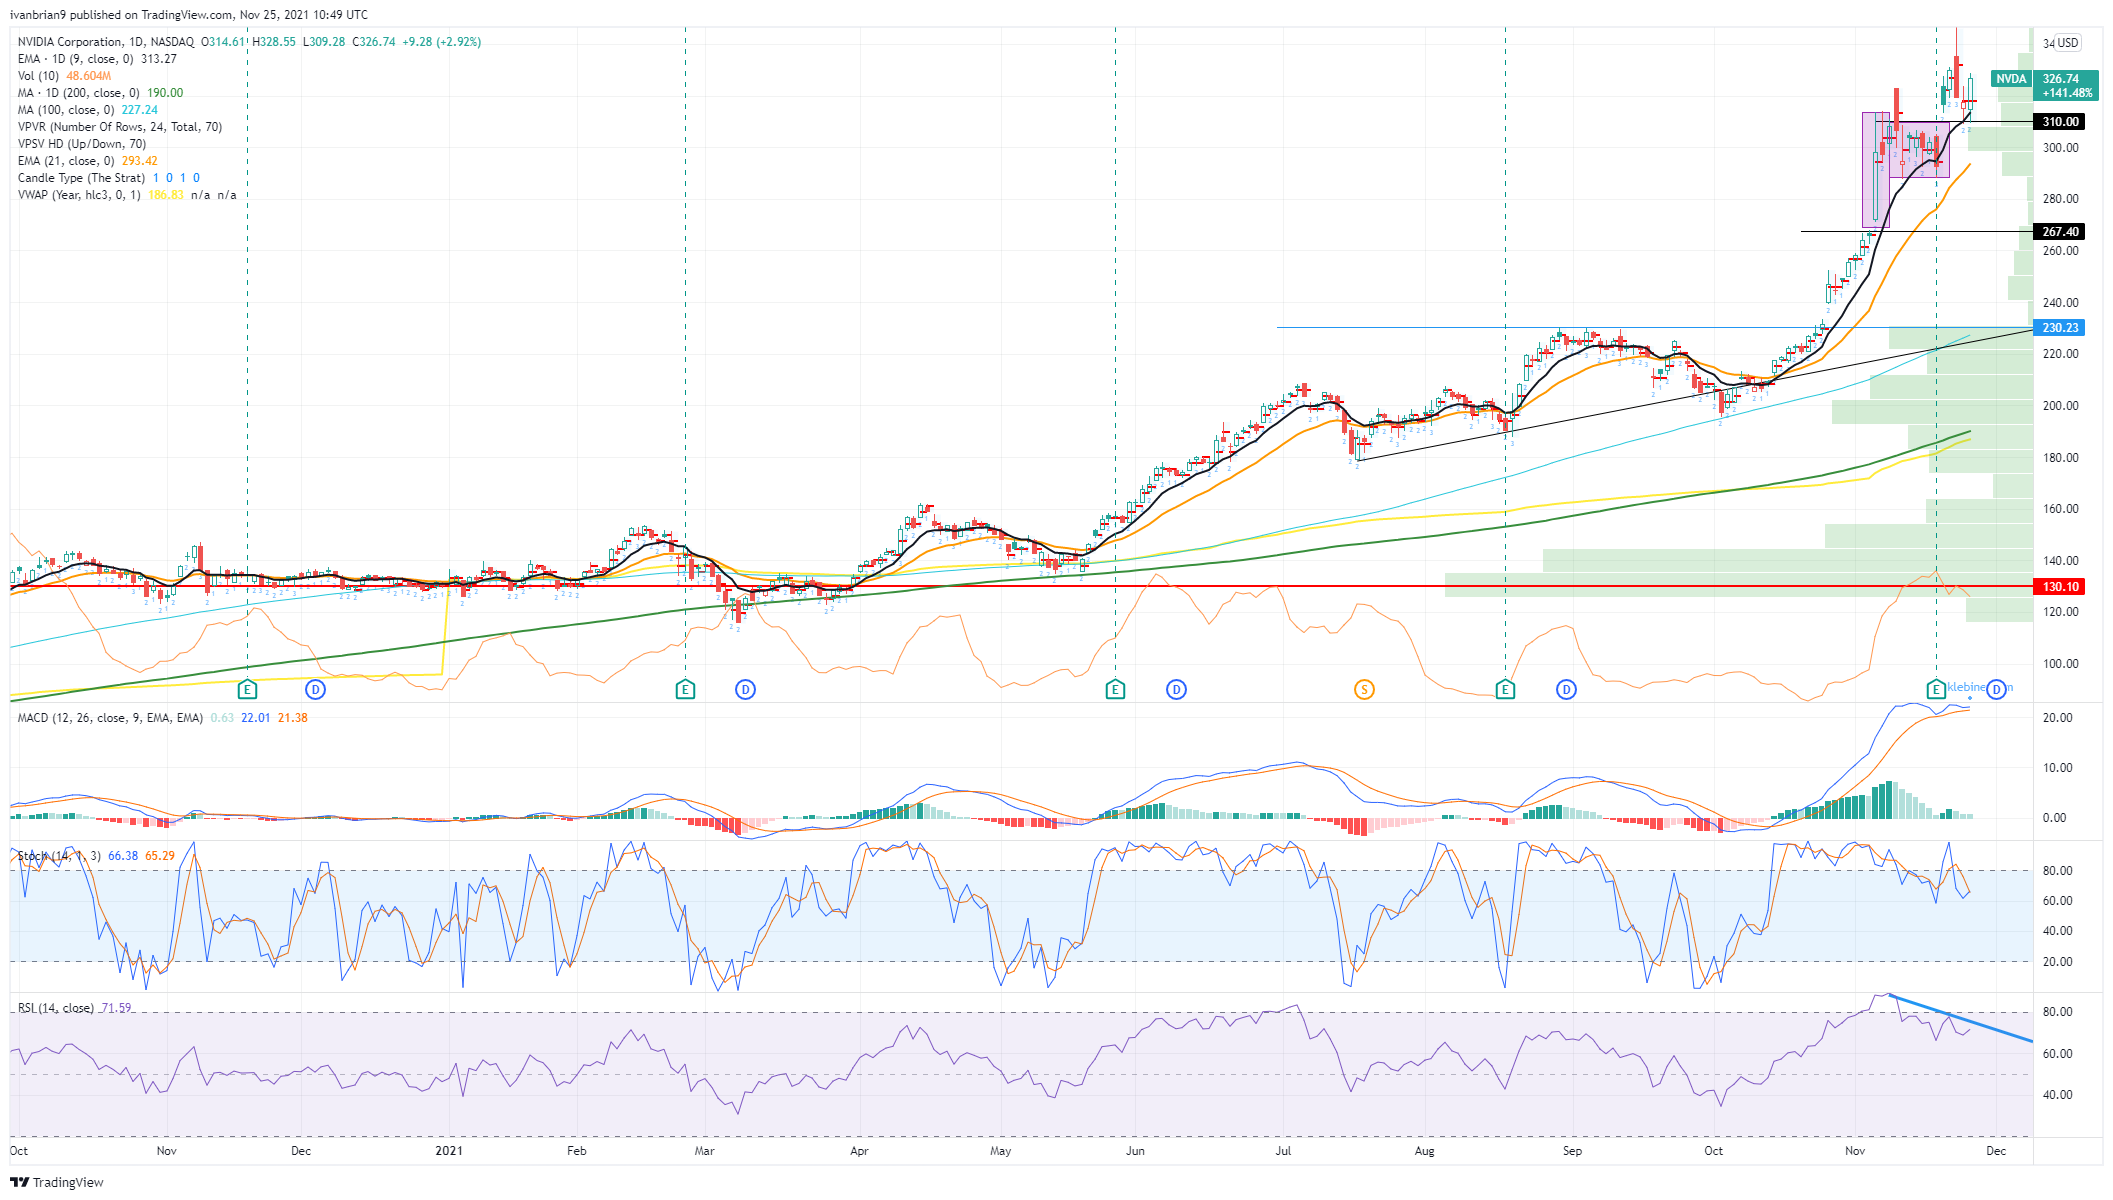Click the Stoch indicator pane legend
The height and width of the screenshot is (1200, 2113).
pyautogui.click(x=96, y=856)
